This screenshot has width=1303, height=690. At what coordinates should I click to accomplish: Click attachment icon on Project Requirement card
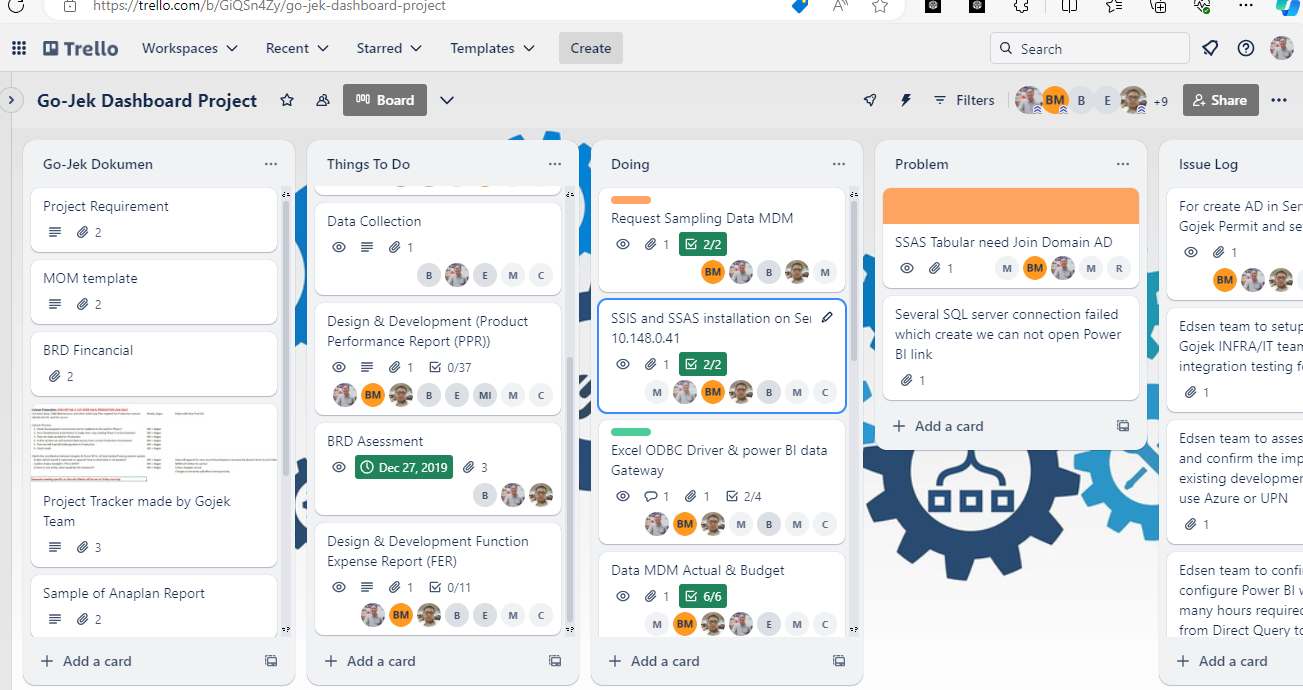(83, 233)
